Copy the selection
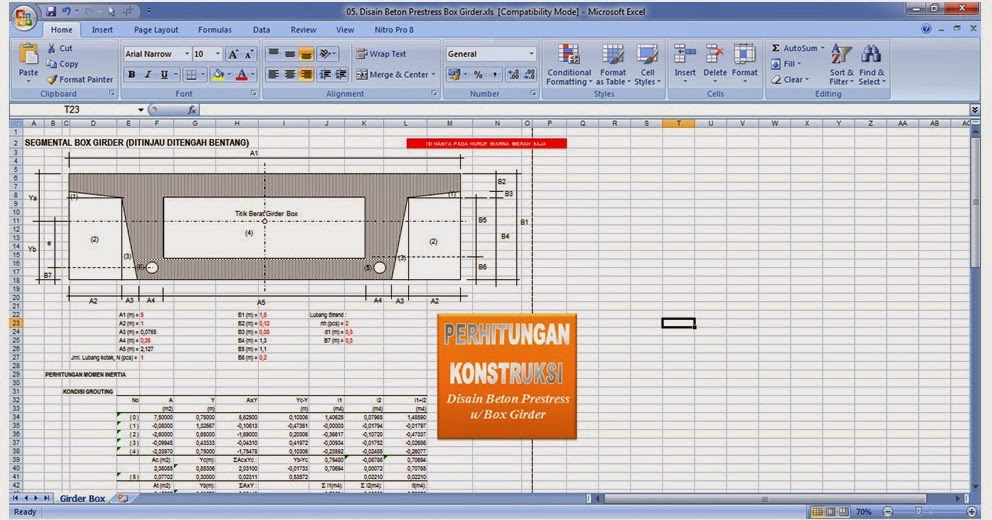Image resolution: width=992 pixels, height=520 pixels. coord(62,64)
